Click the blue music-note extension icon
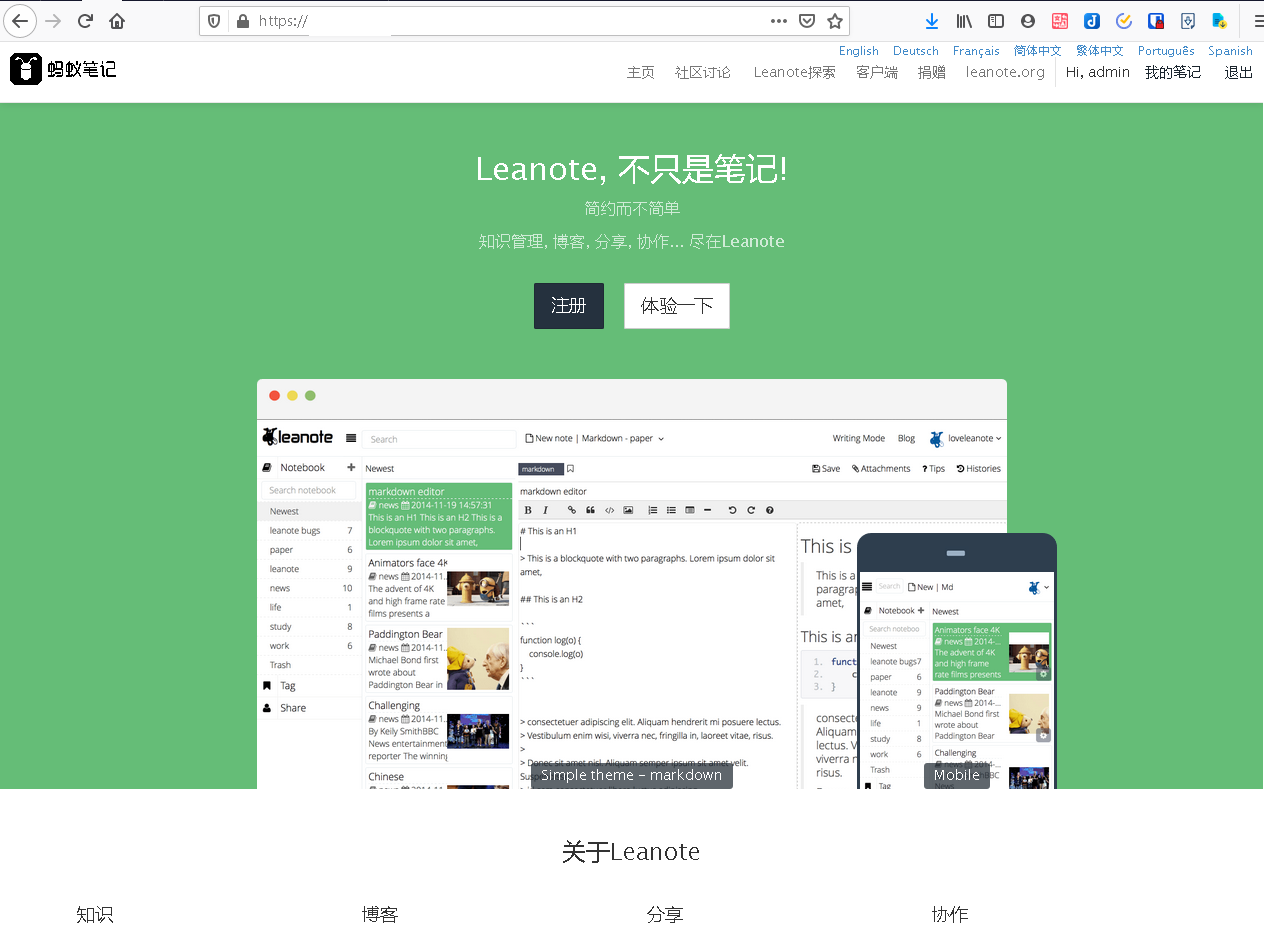 coord(1092,21)
